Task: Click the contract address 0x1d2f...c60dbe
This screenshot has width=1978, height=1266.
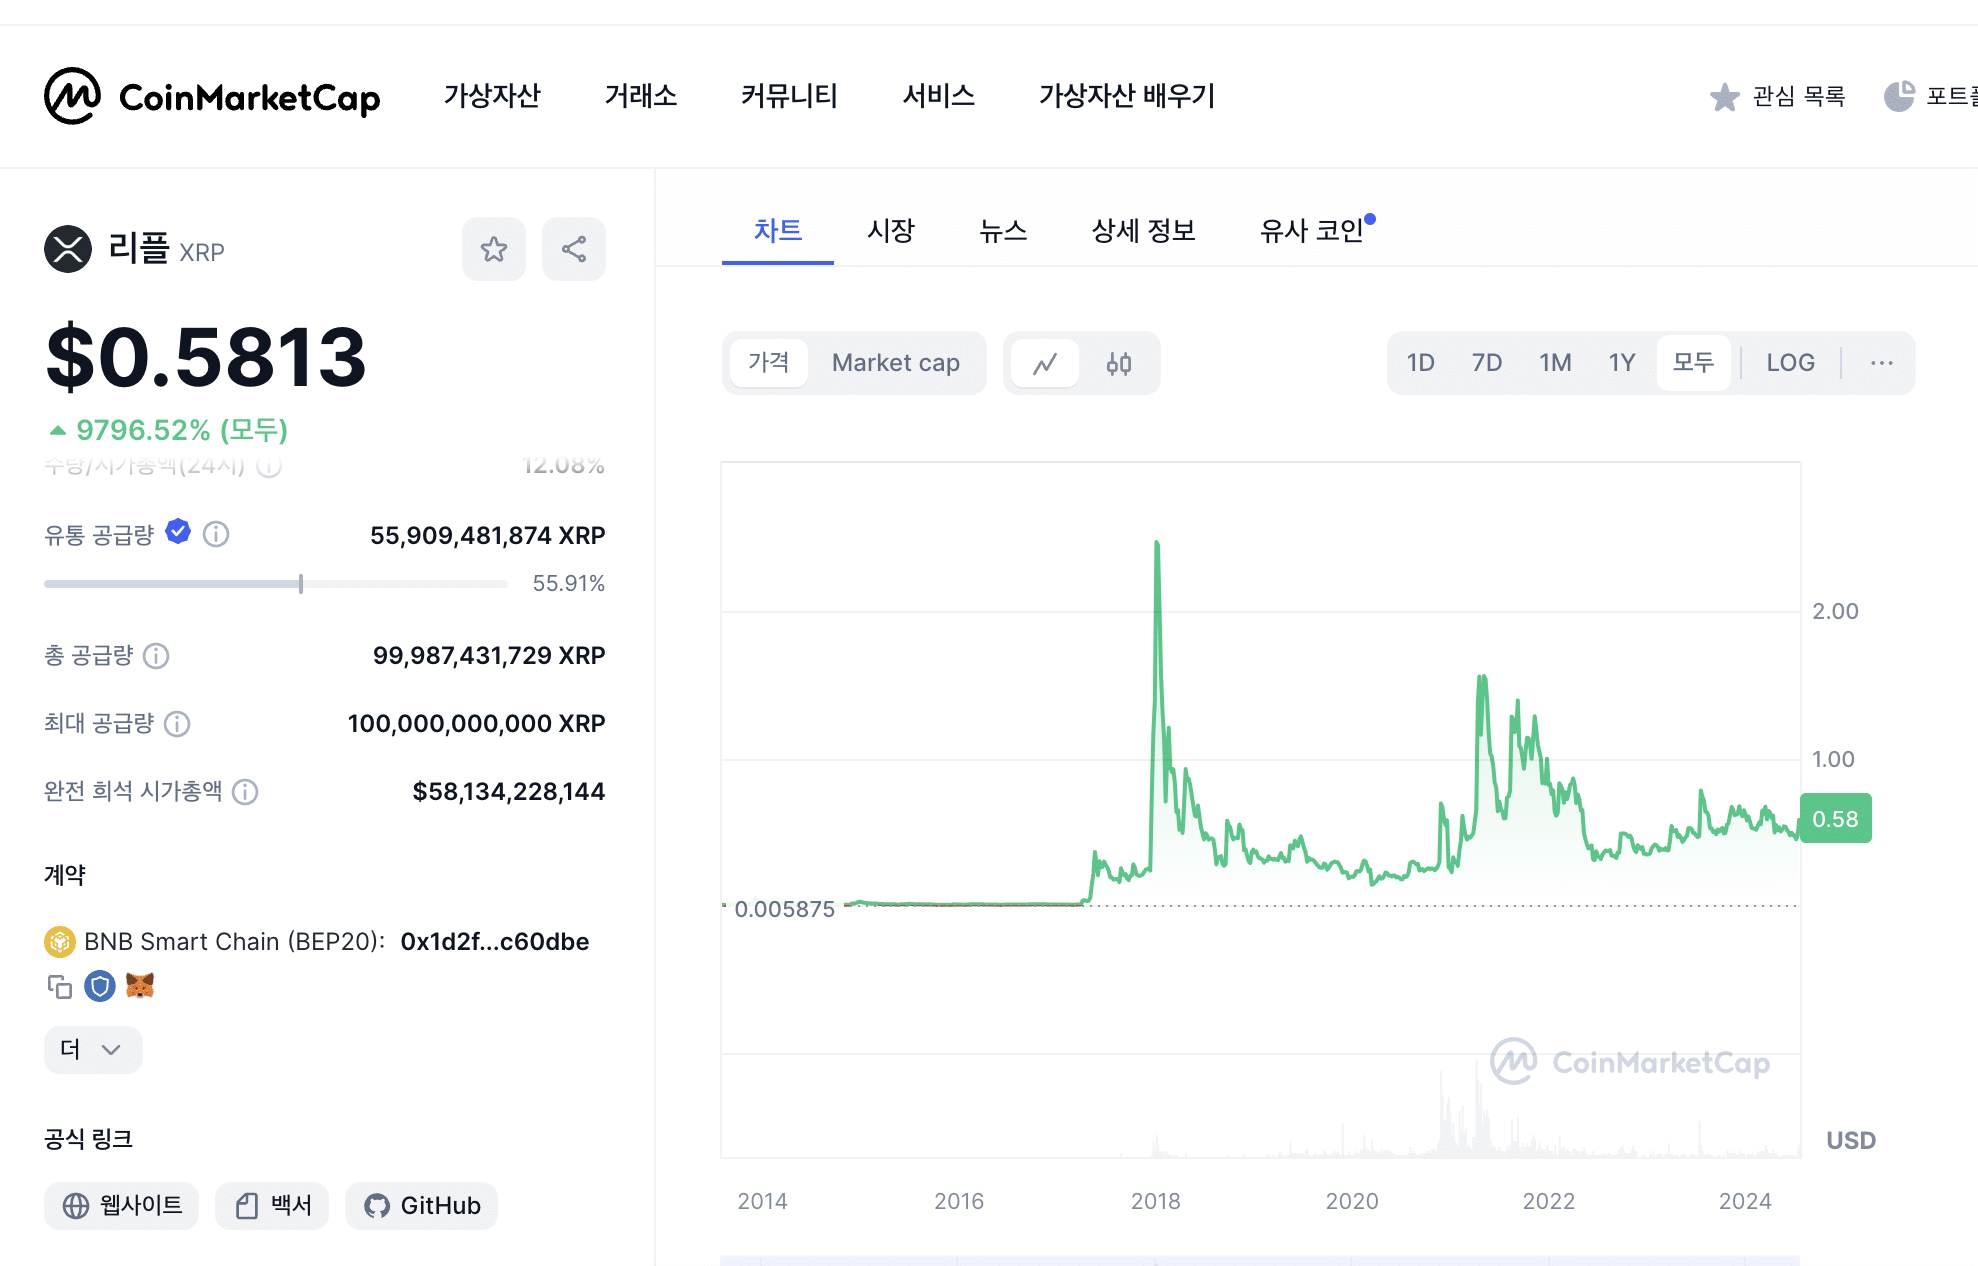Action: pyautogui.click(x=494, y=942)
